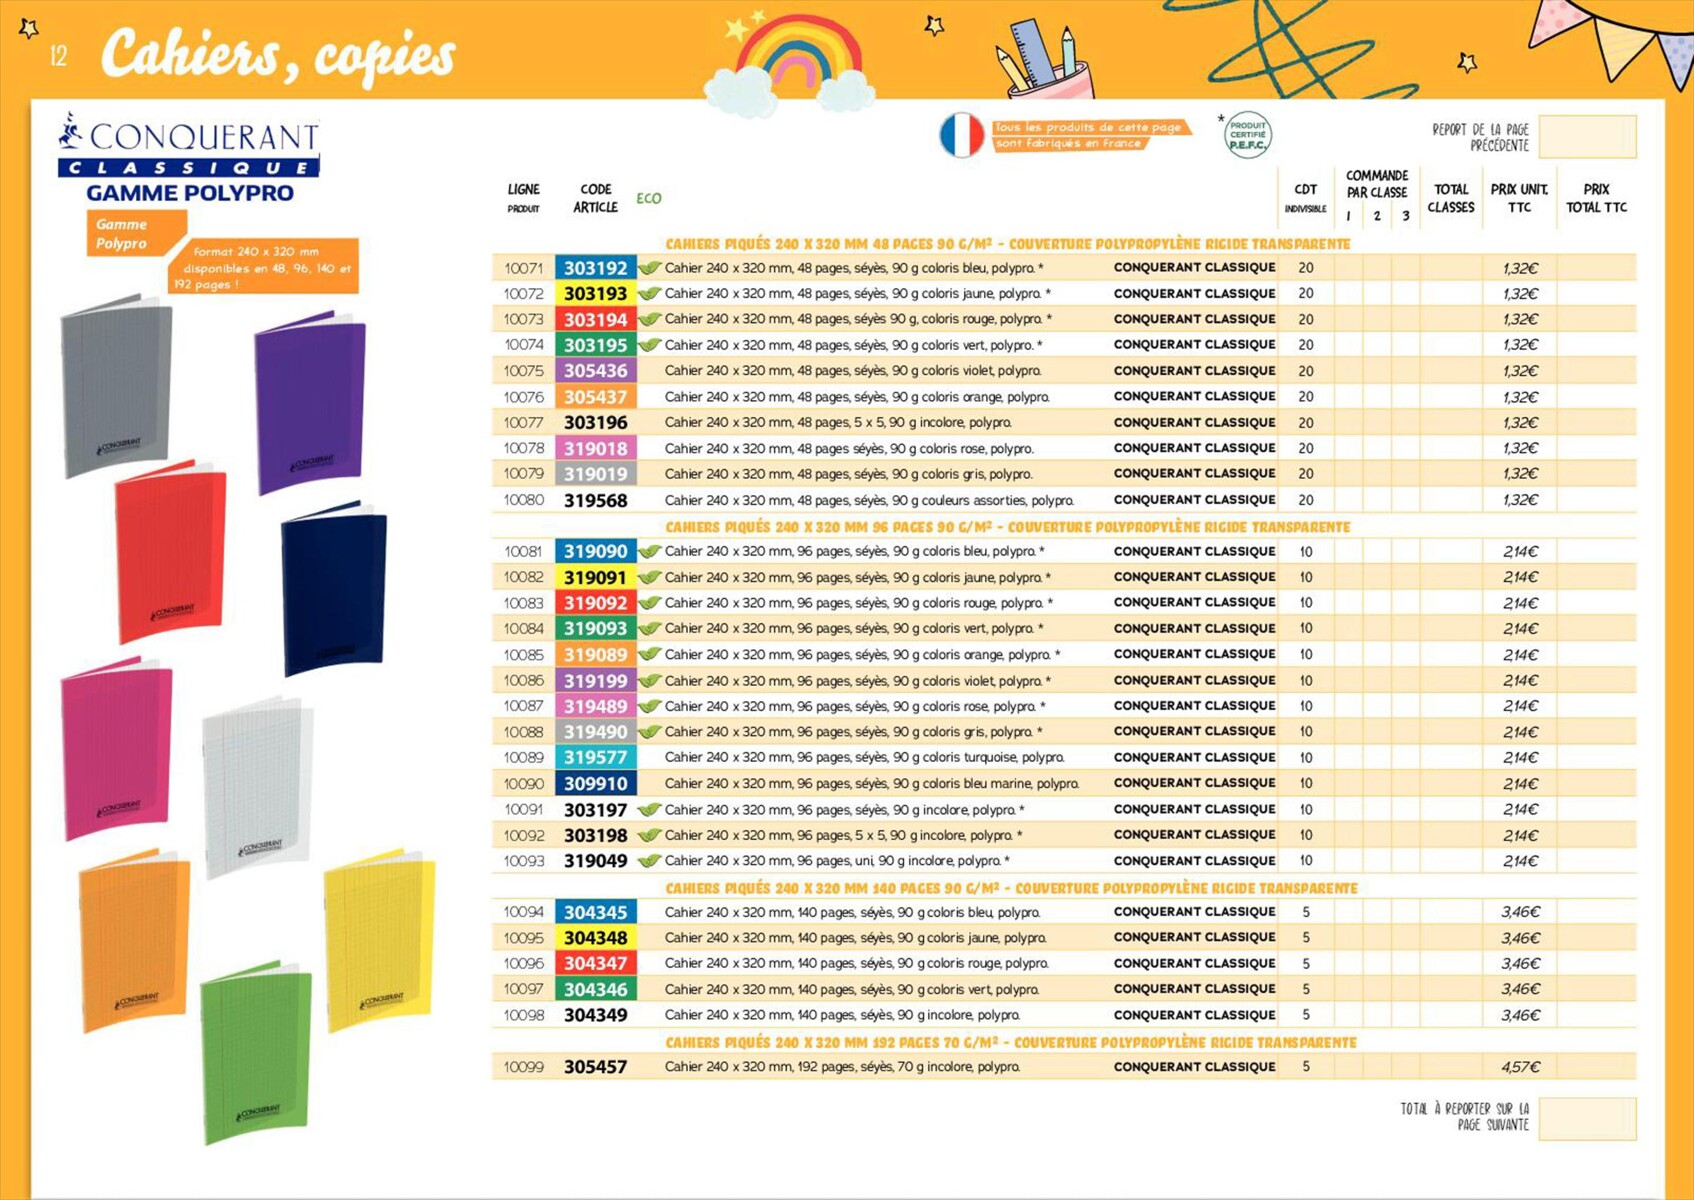This screenshot has width=1694, height=1200.
Task: Click the grey notebook image
Action: (x=116, y=385)
